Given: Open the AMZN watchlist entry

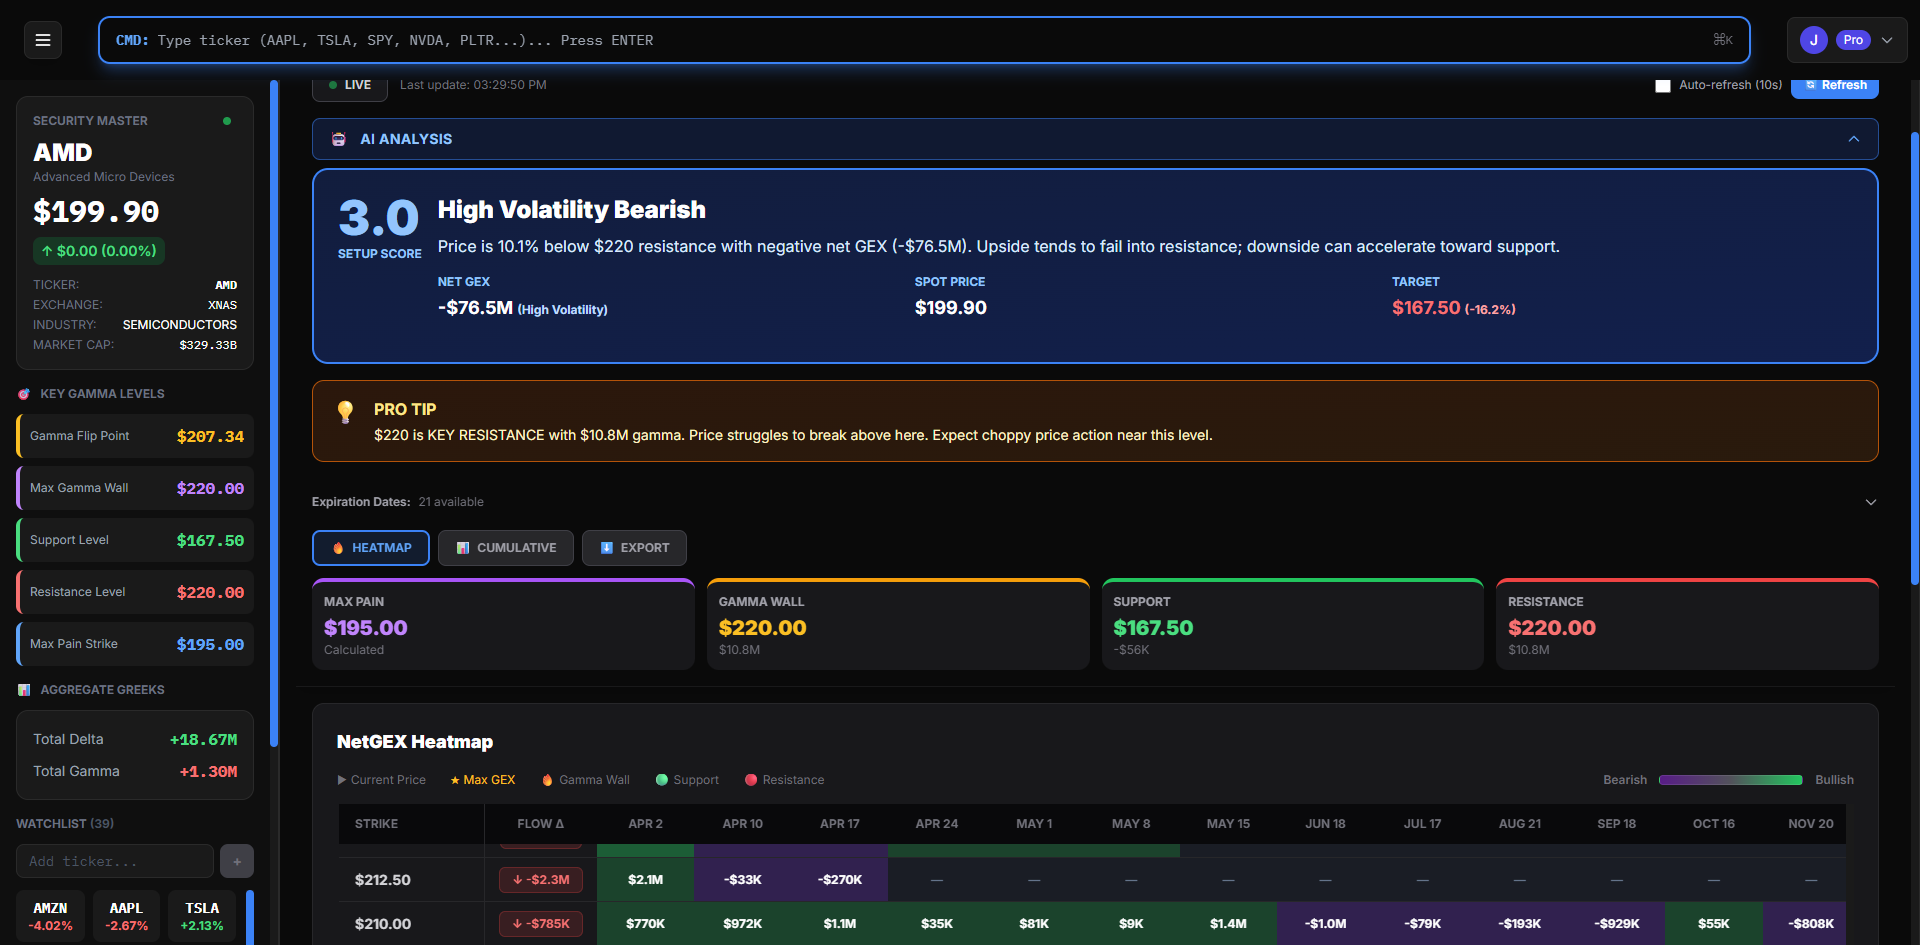Looking at the screenshot, I should pyautogui.click(x=50, y=916).
